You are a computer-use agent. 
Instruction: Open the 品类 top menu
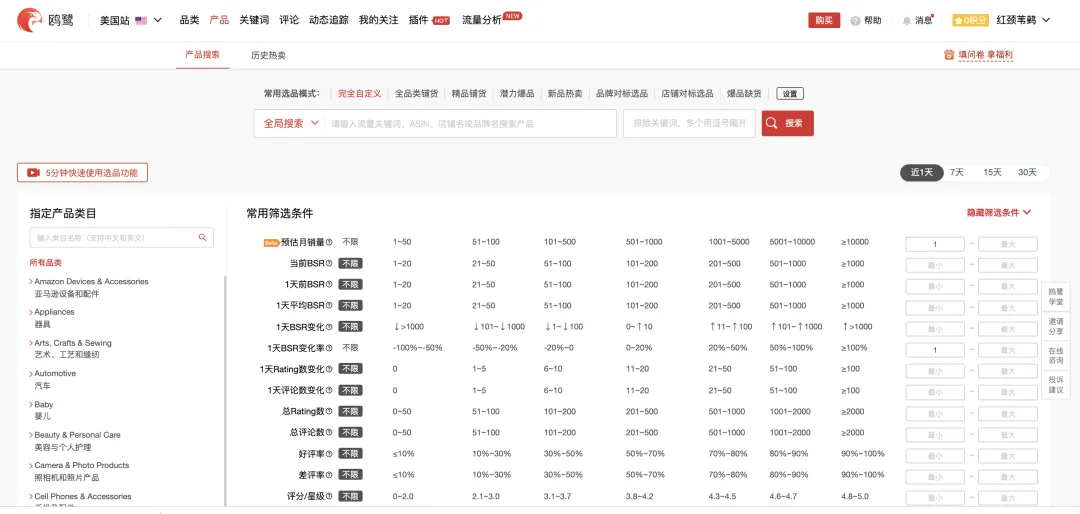pyautogui.click(x=189, y=20)
